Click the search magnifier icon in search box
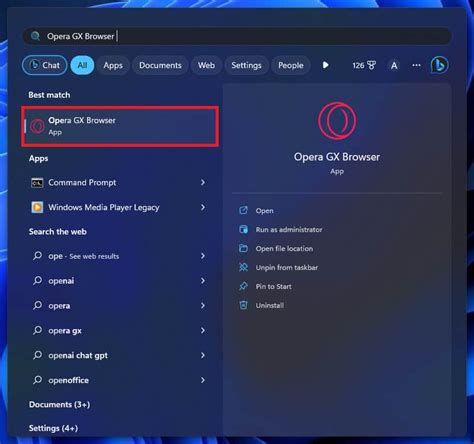 [35, 36]
